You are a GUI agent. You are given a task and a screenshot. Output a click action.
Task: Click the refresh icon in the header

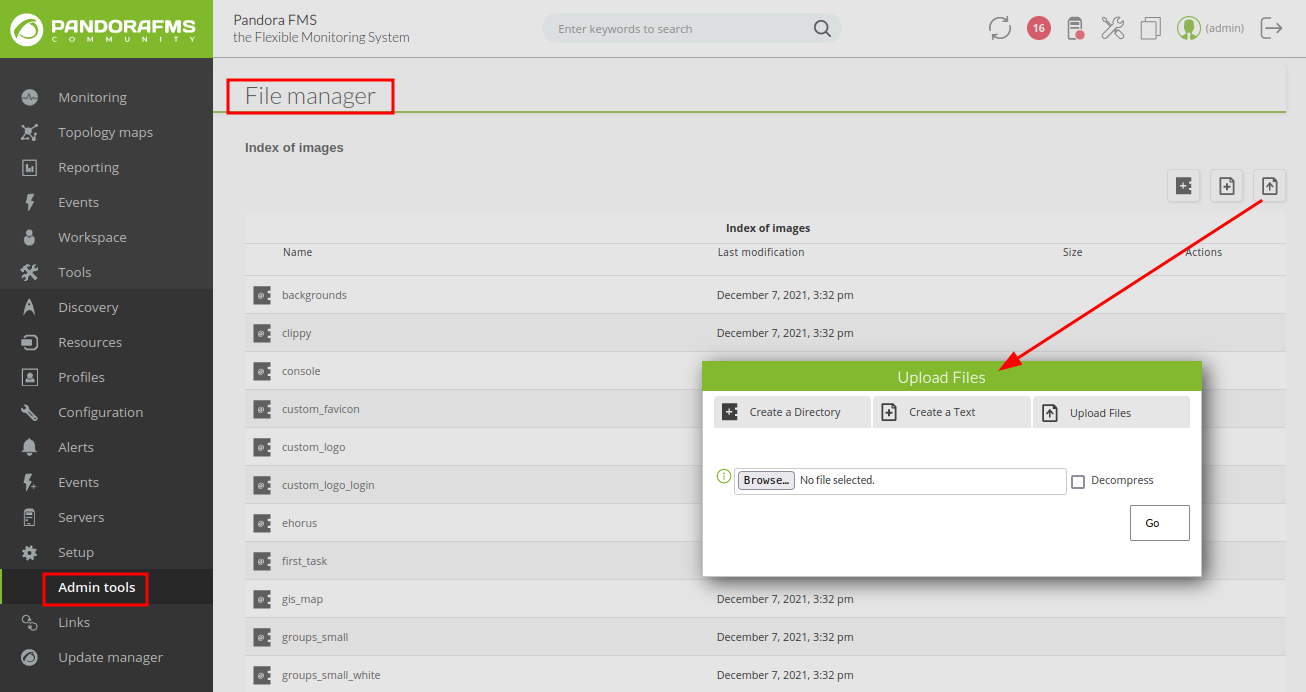coord(1000,28)
